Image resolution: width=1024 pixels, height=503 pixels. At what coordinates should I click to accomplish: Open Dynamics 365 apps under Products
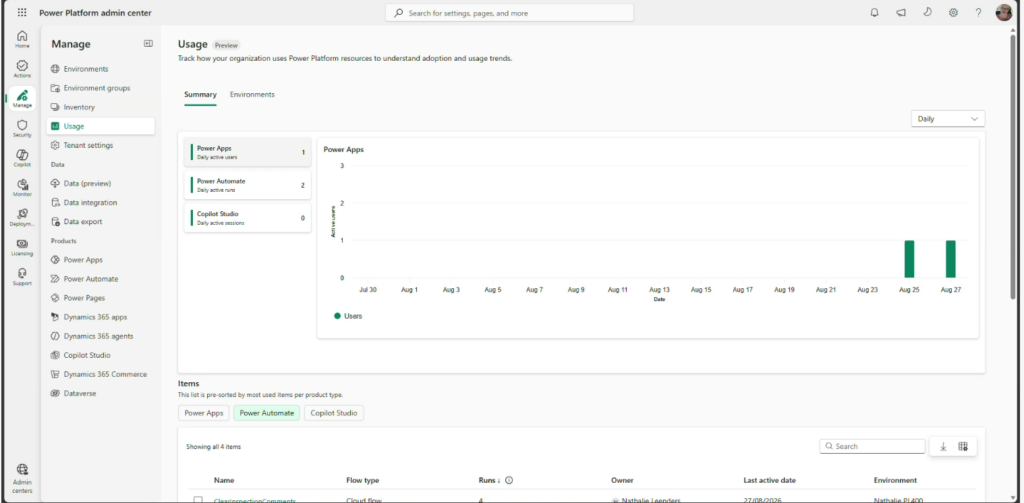(101, 317)
